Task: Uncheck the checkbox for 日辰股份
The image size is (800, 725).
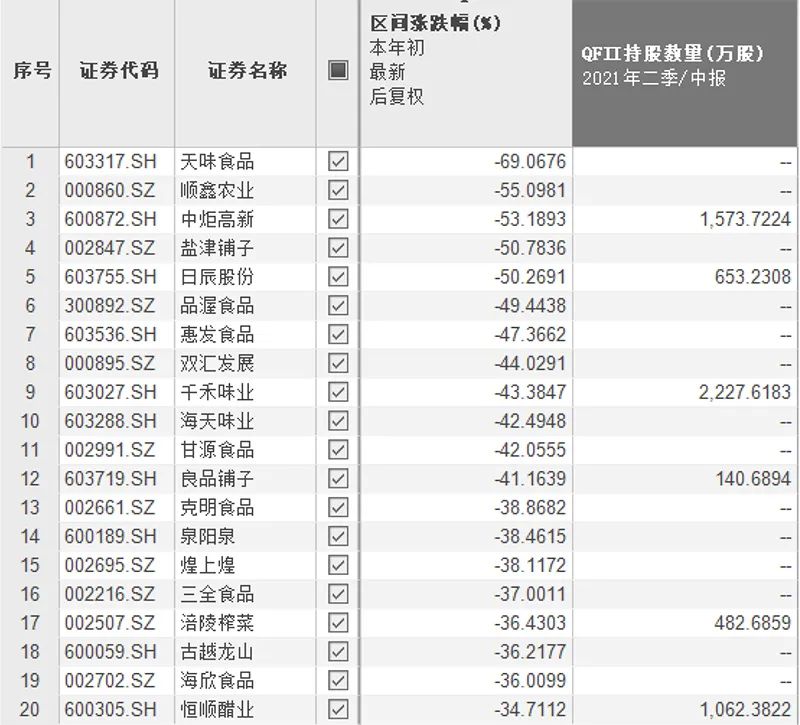Action: click(x=338, y=277)
